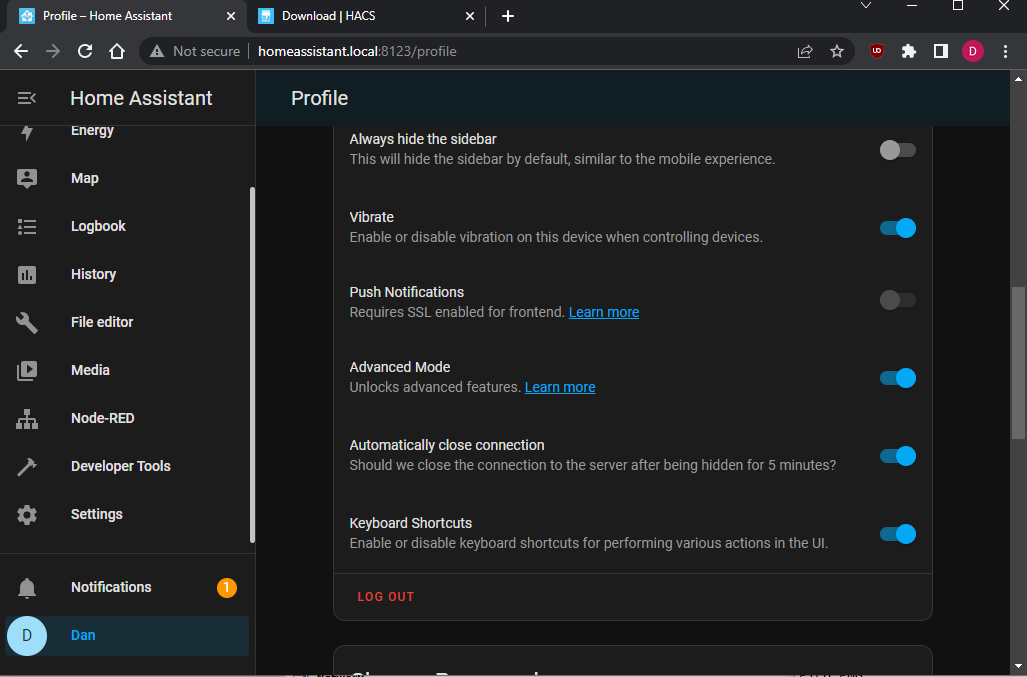Viewport: 1027px width, 677px height.
Task: Open the Notifications sidebar item
Action: (x=127, y=587)
